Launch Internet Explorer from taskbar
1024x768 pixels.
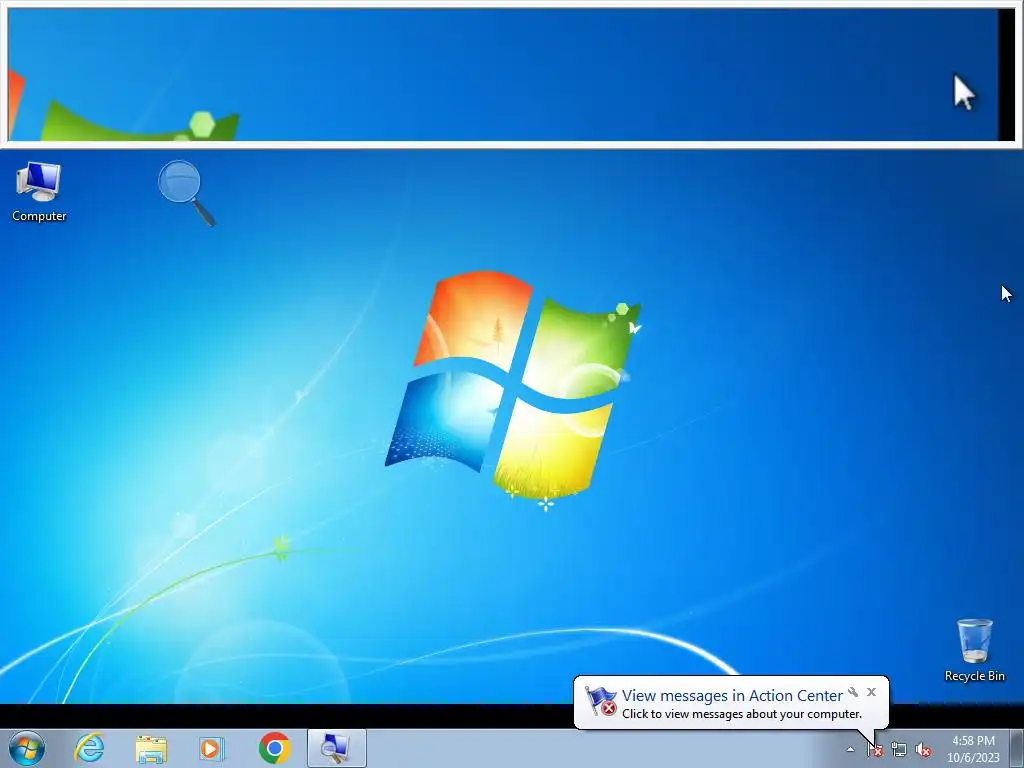89,748
